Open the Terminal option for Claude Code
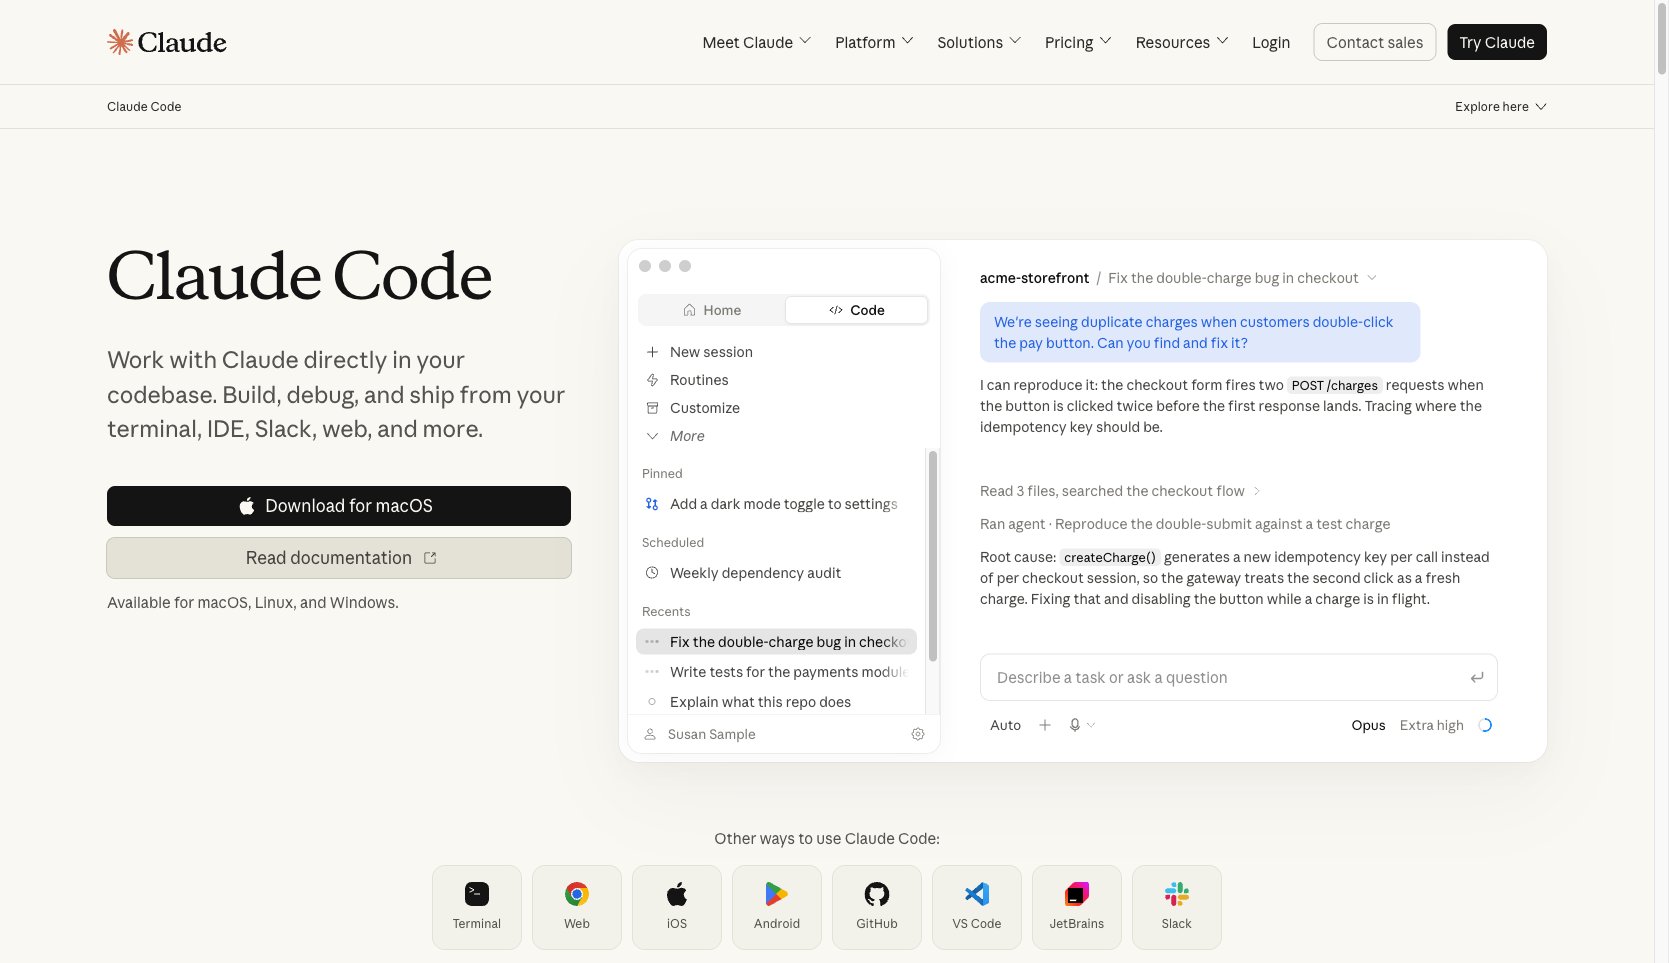Image resolution: width=1669 pixels, height=963 pixels. pyautogui.click(x=477, y=907)
